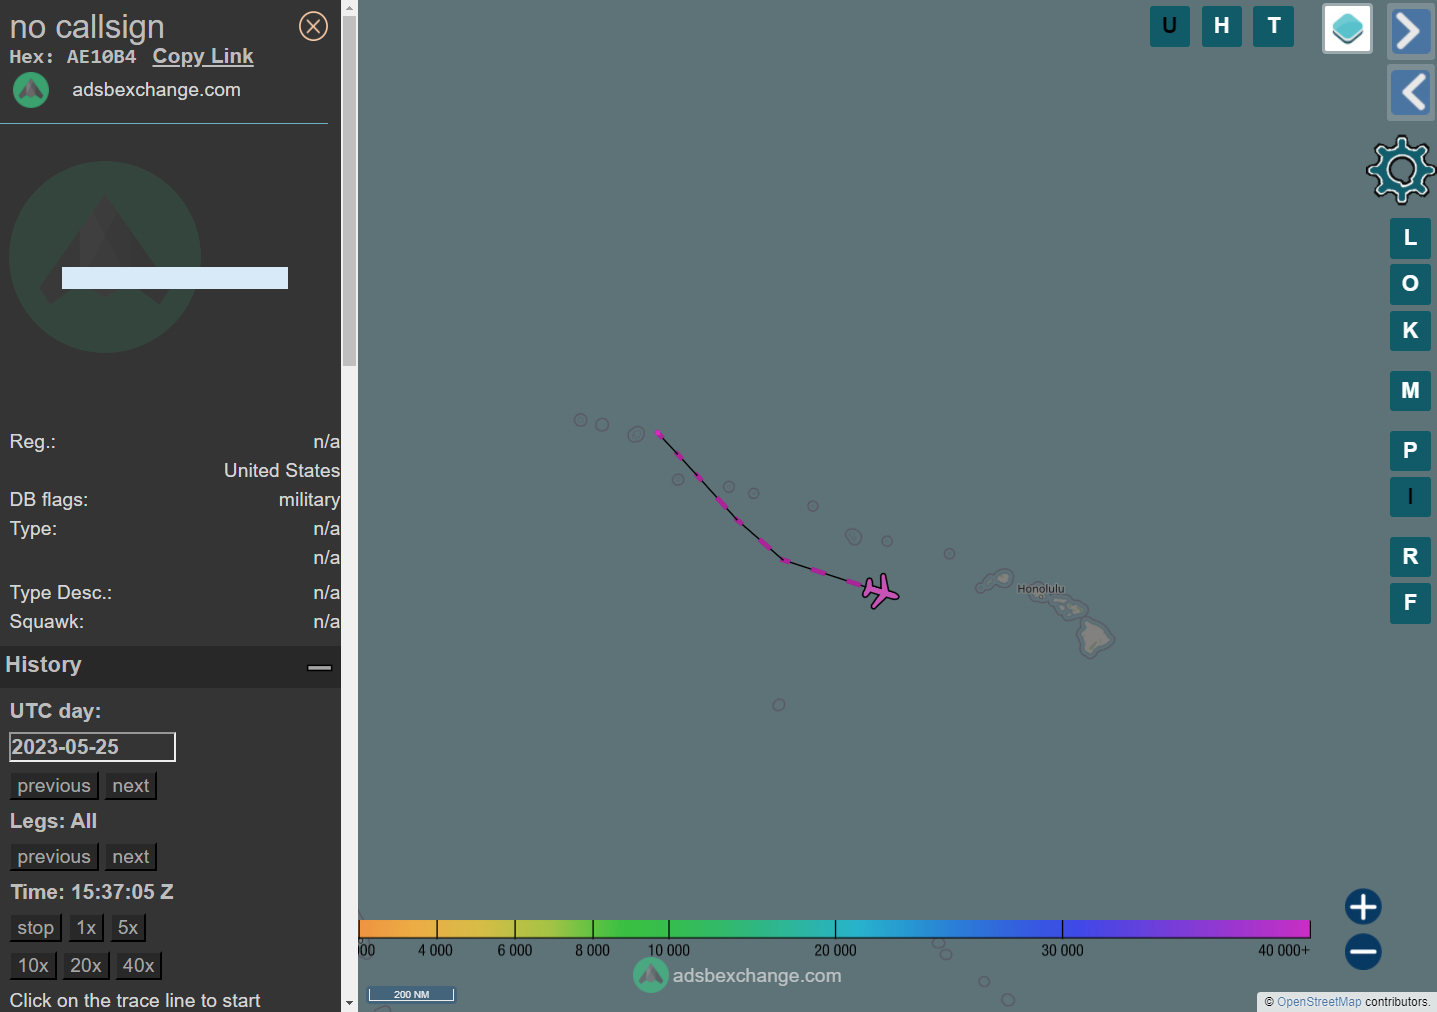1437x1012 pixels.
Task: Toggle the P map button
Action: click(1410, 451)
